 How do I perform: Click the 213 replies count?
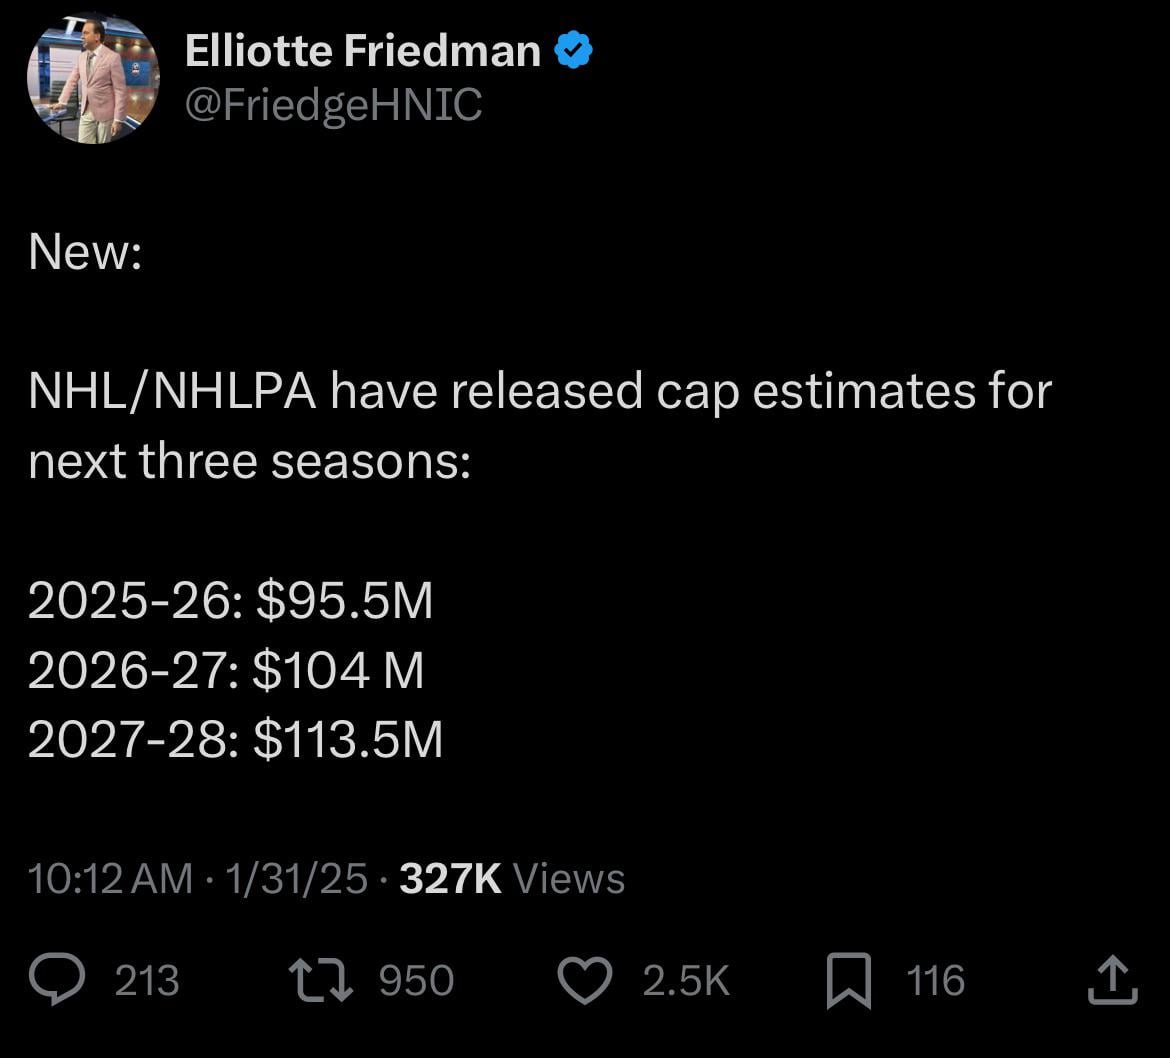pyautogui.click(x=147, y=981)
